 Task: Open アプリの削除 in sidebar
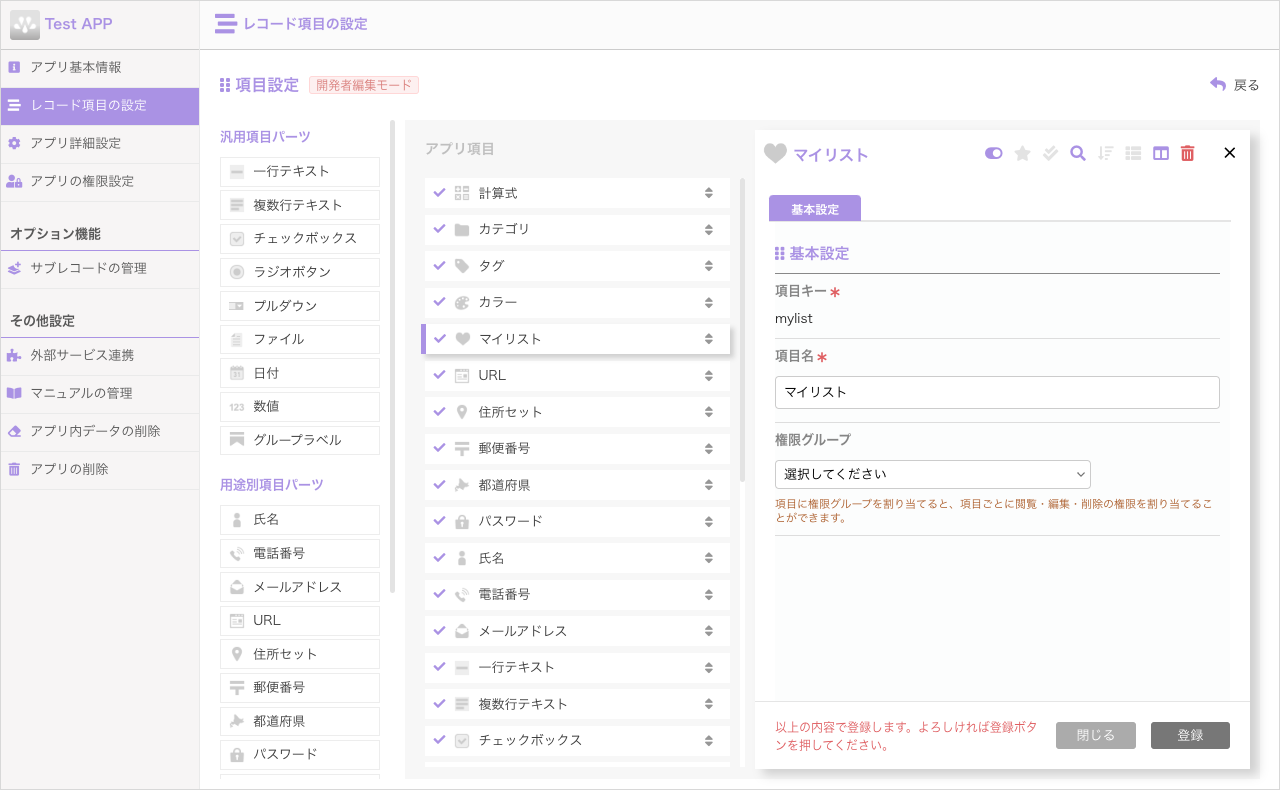pos(100,469)
